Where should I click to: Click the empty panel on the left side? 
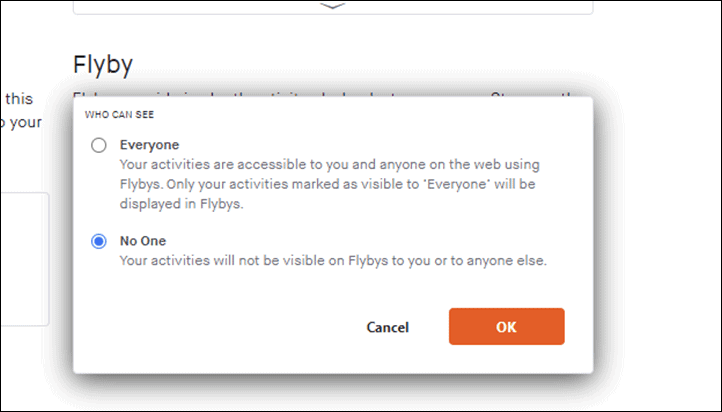[24, 259]
